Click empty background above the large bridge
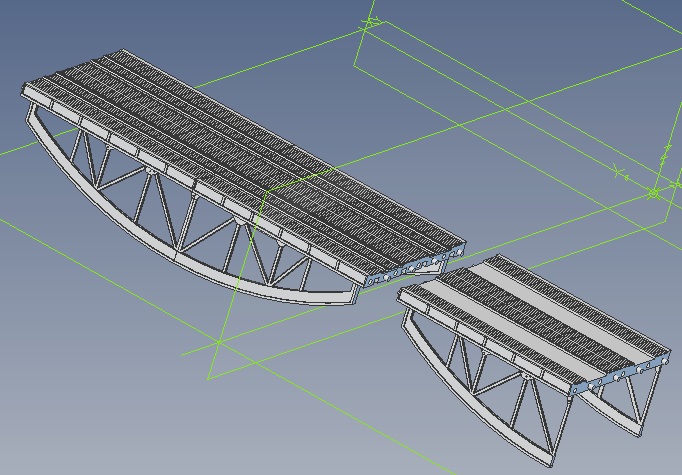 click(217, 26)
